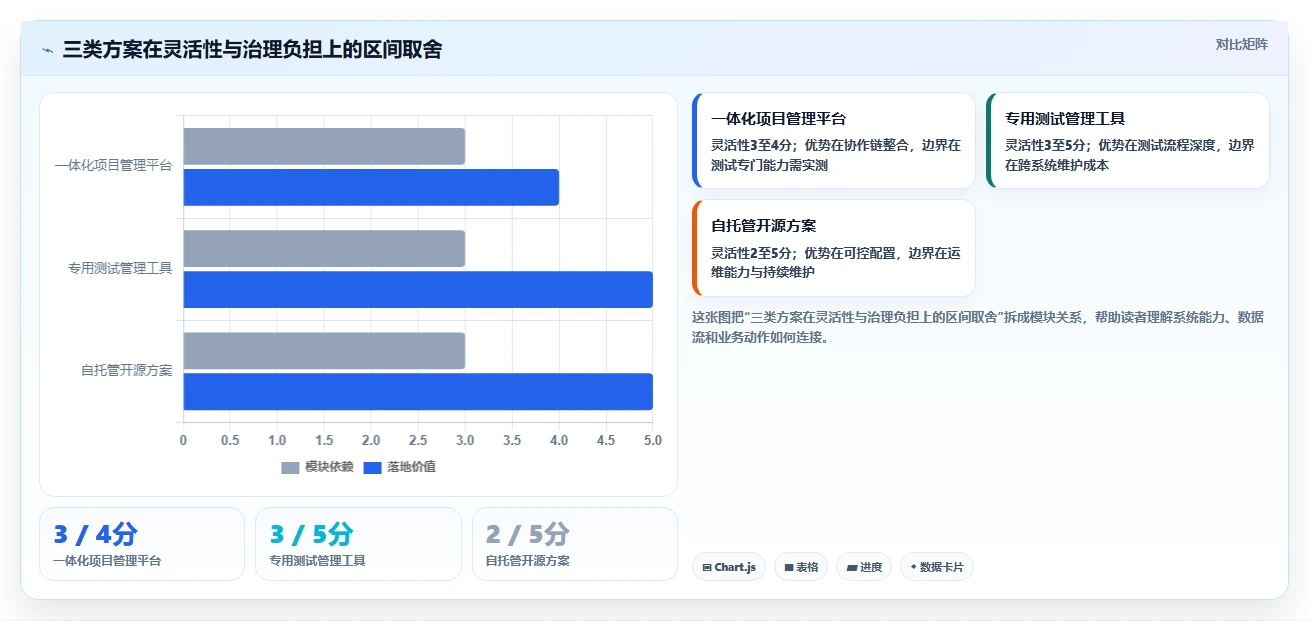Click text 灵活性2至5分 in 自托管开源方案 card
This screenshot has height=621, width=1309.
pos(751,252)
